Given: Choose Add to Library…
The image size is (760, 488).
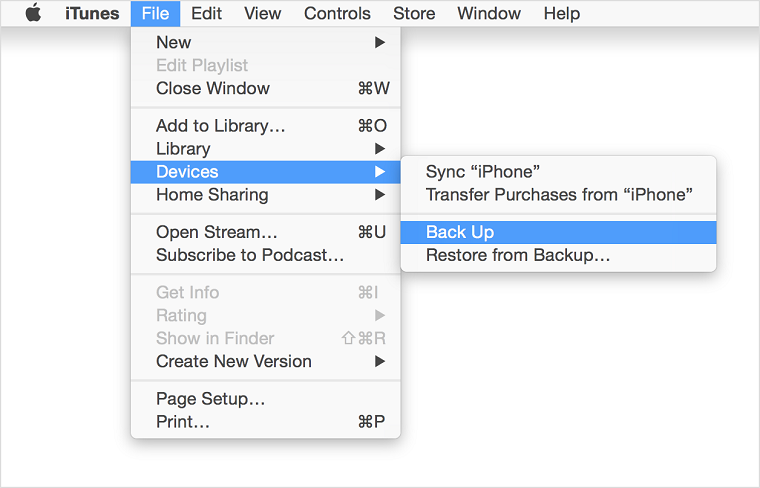Looking at the screenshot, I should point(221,126).
